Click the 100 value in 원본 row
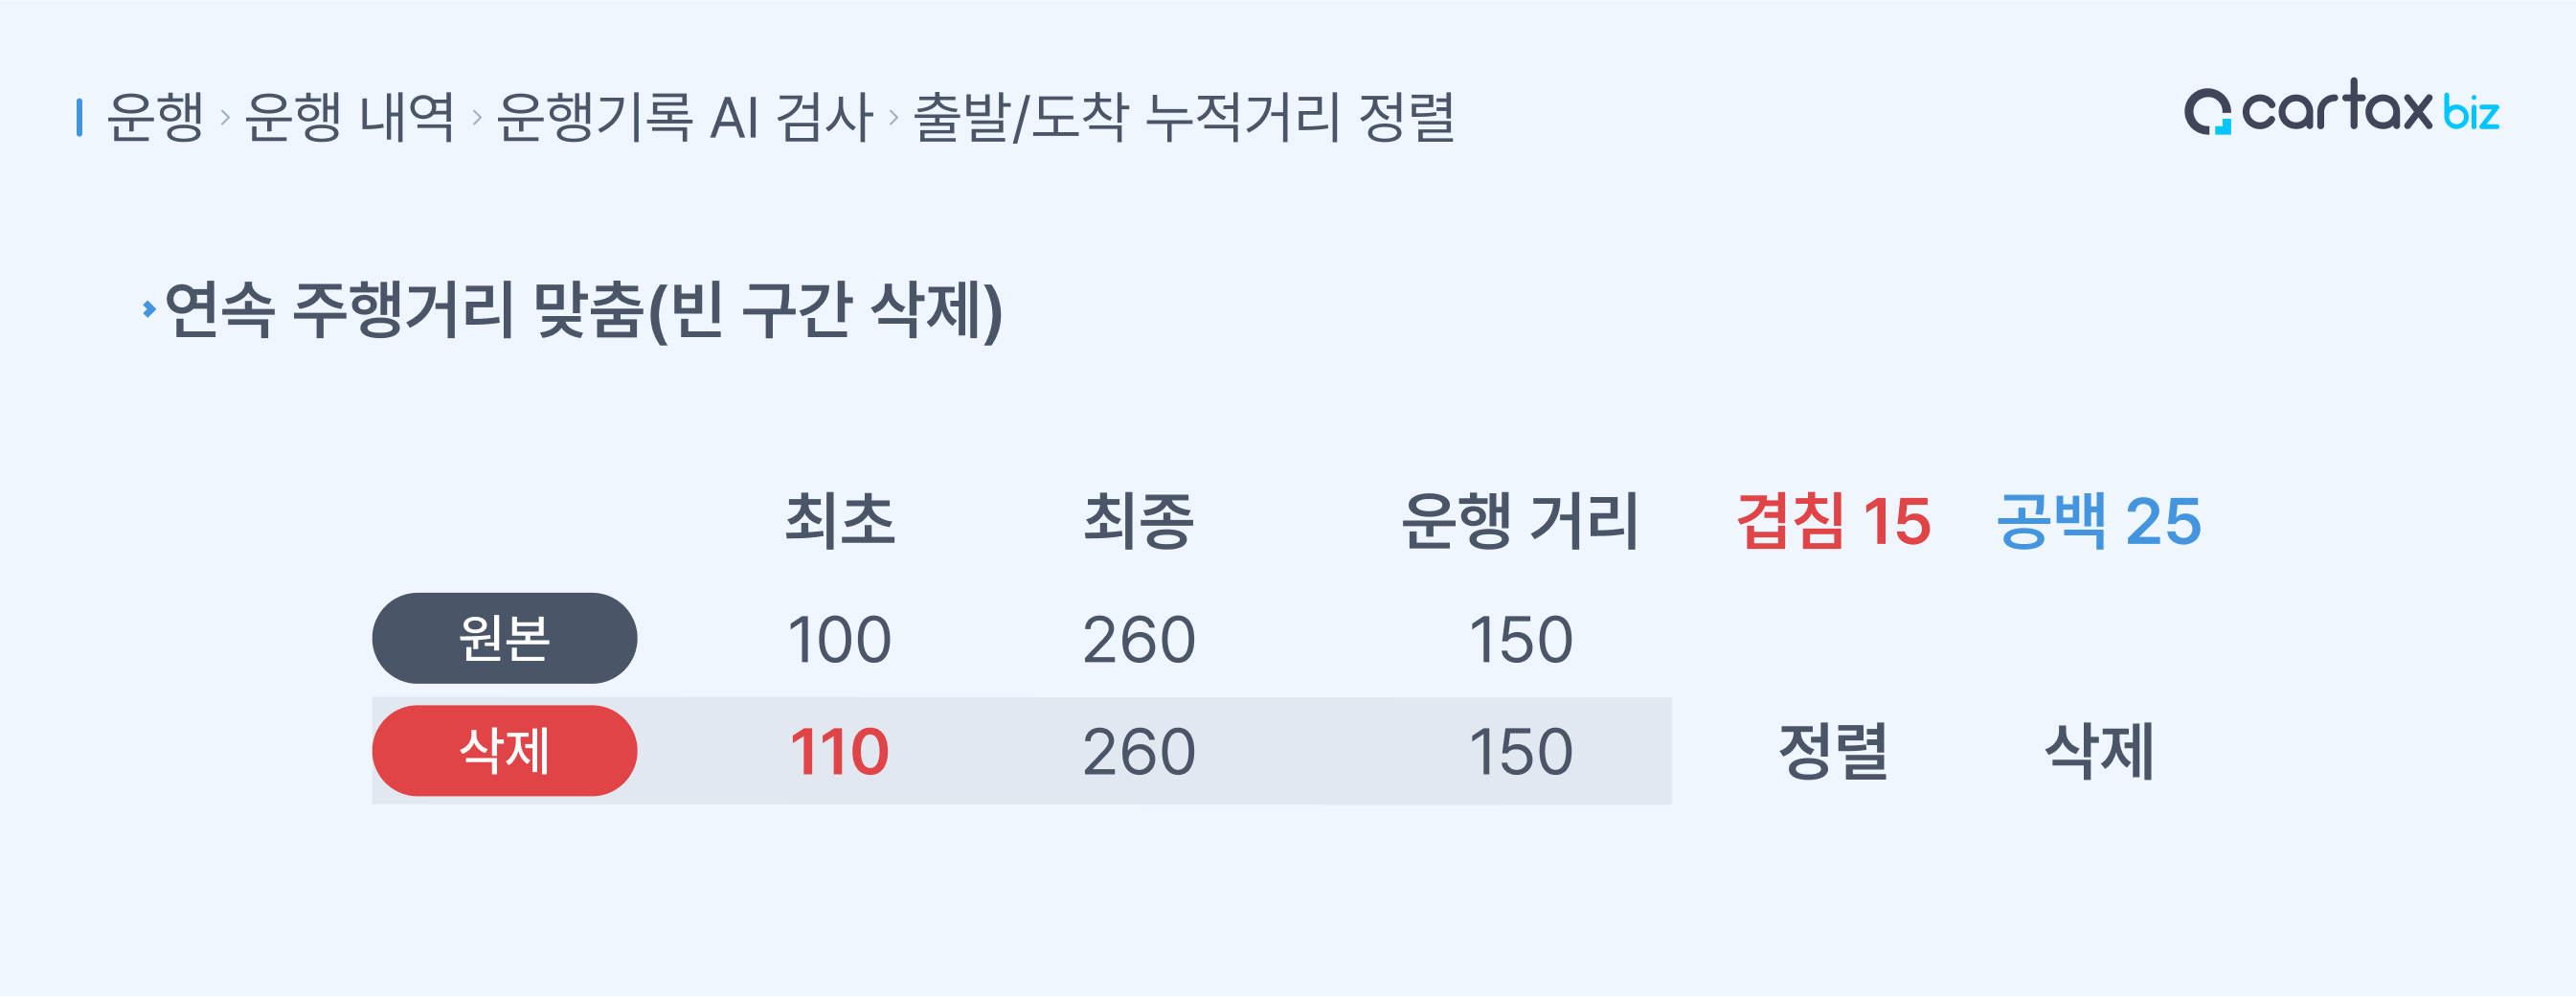The image size is (2576, 997). tap(839, 639)
